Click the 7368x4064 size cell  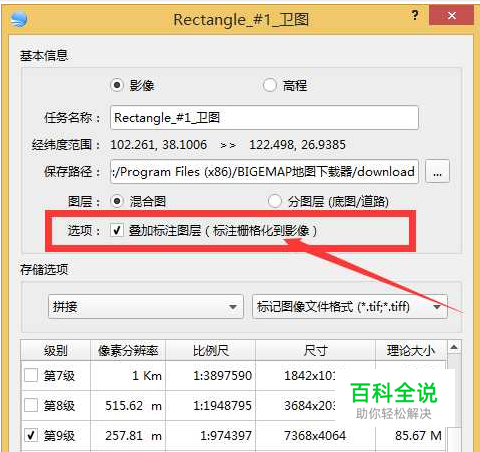click(x=315, y=435)
